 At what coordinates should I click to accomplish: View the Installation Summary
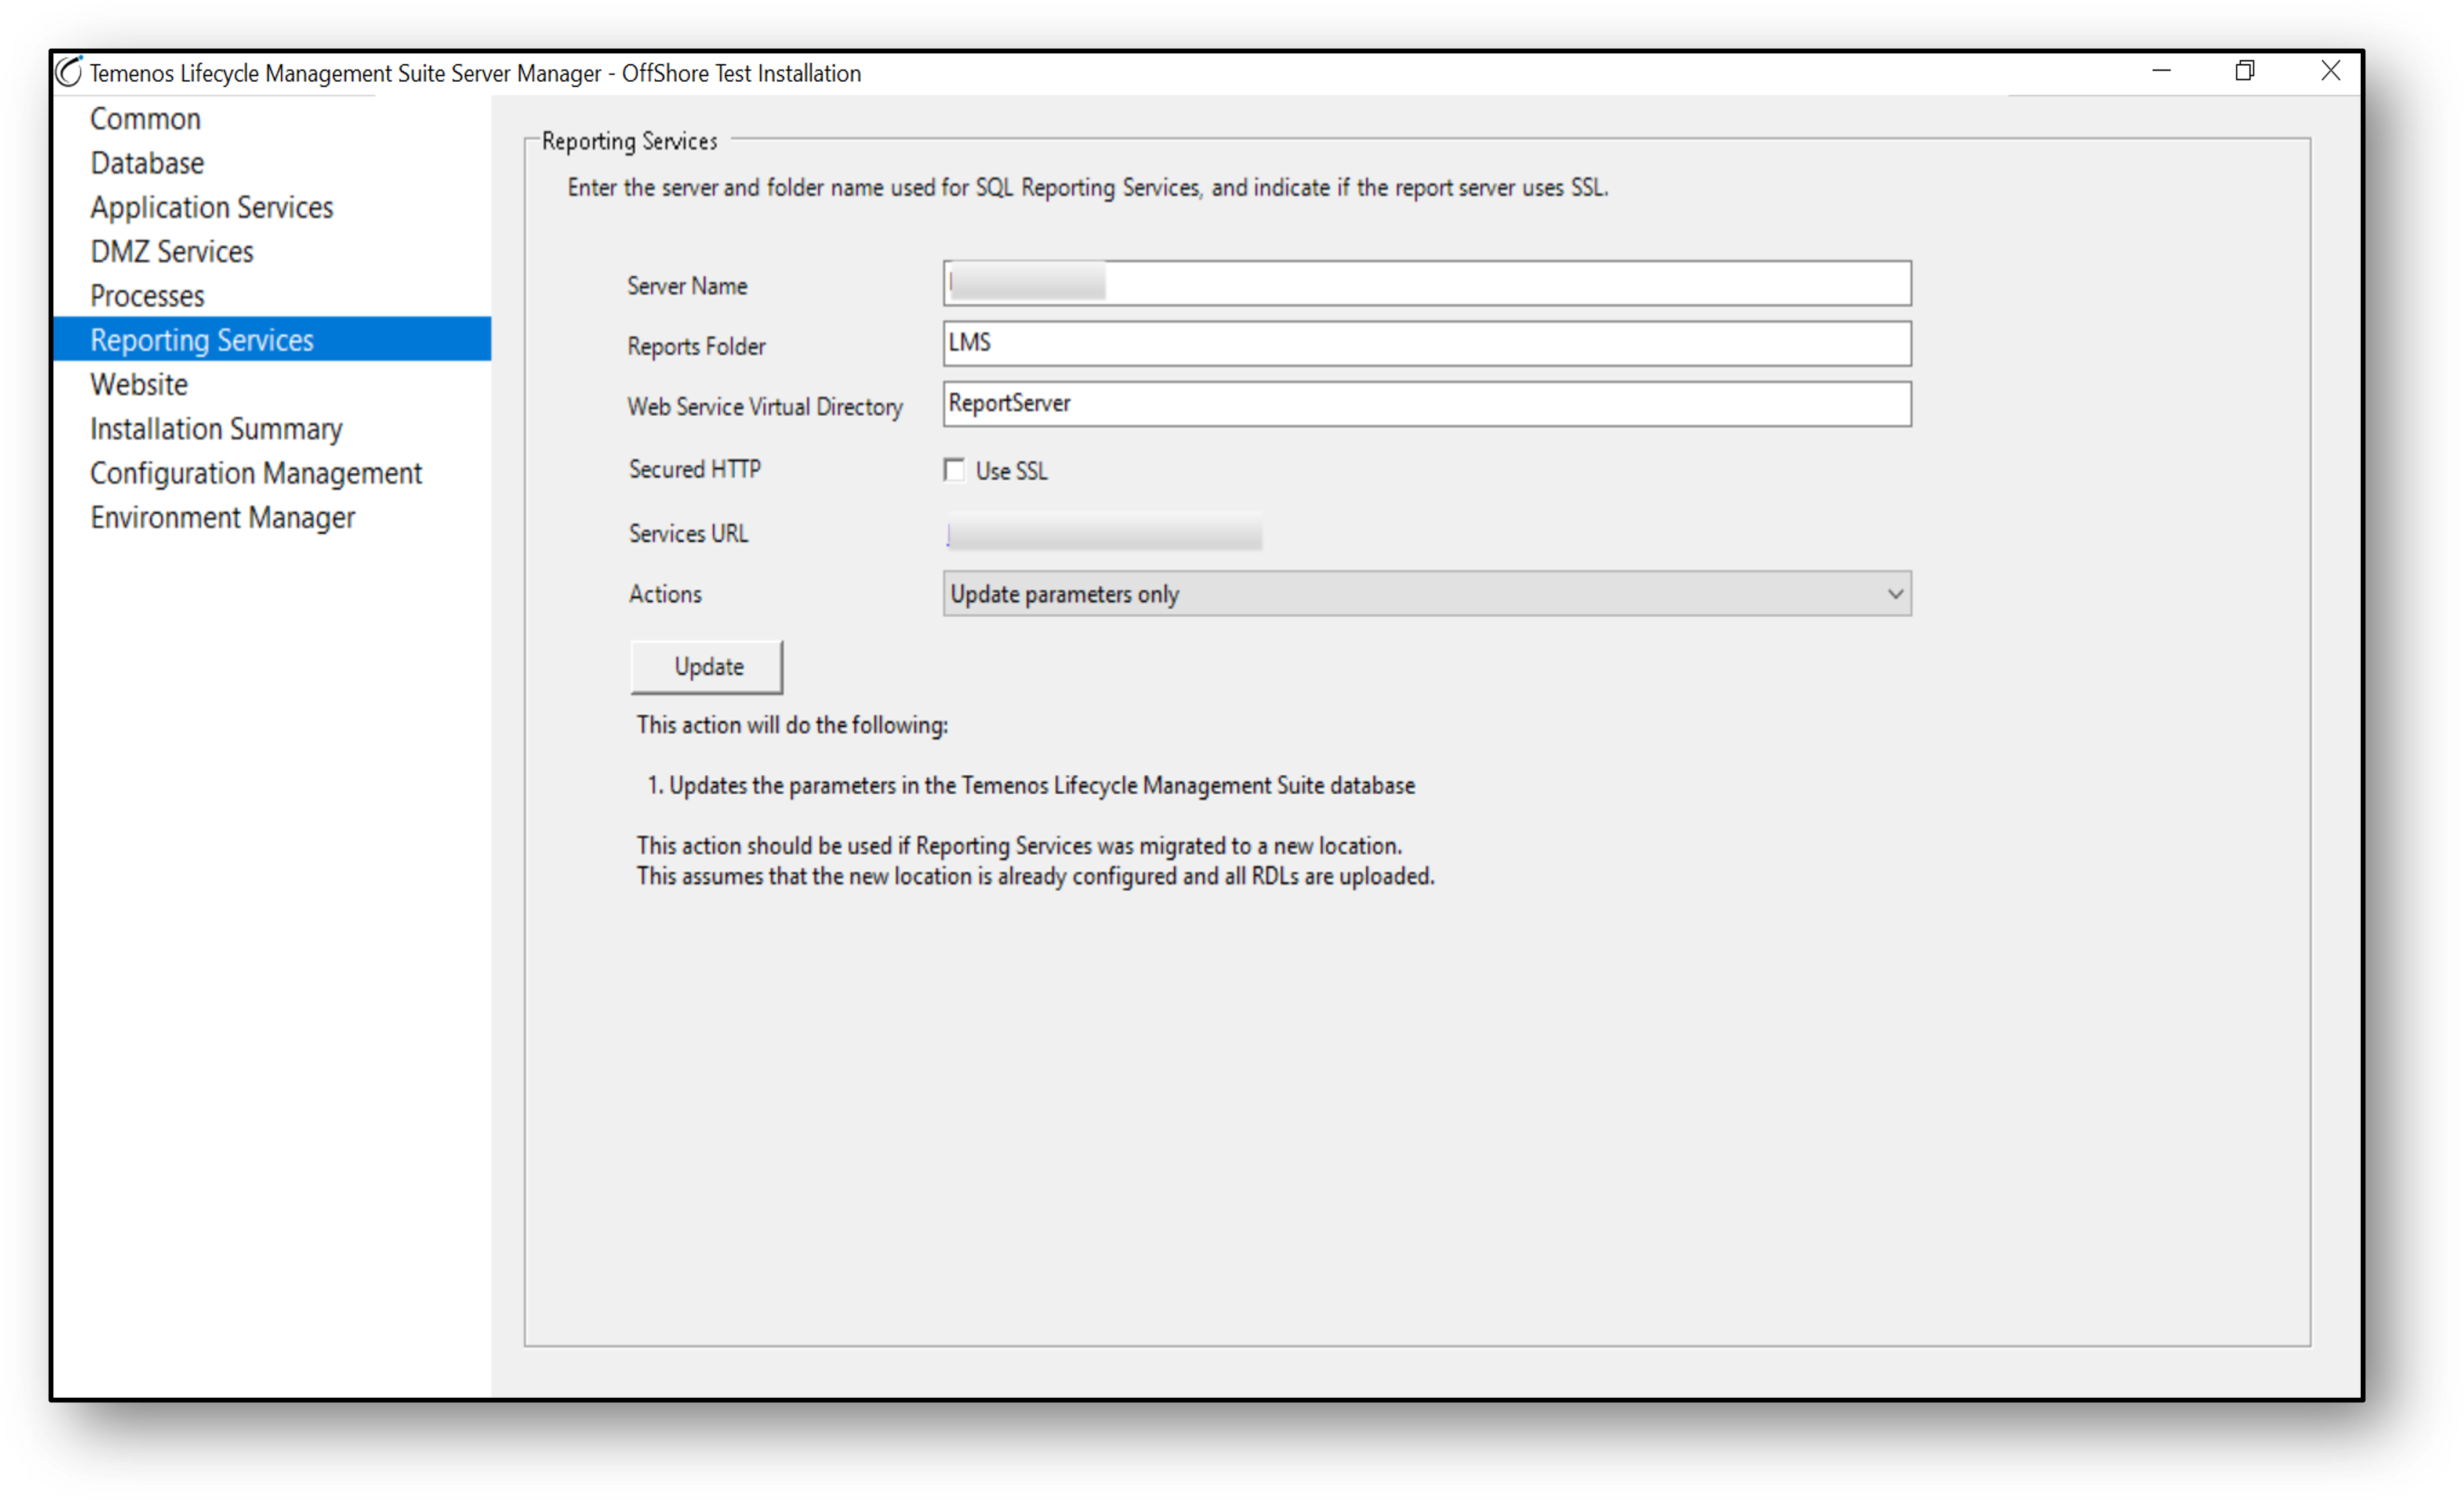(x=216, y=429)
